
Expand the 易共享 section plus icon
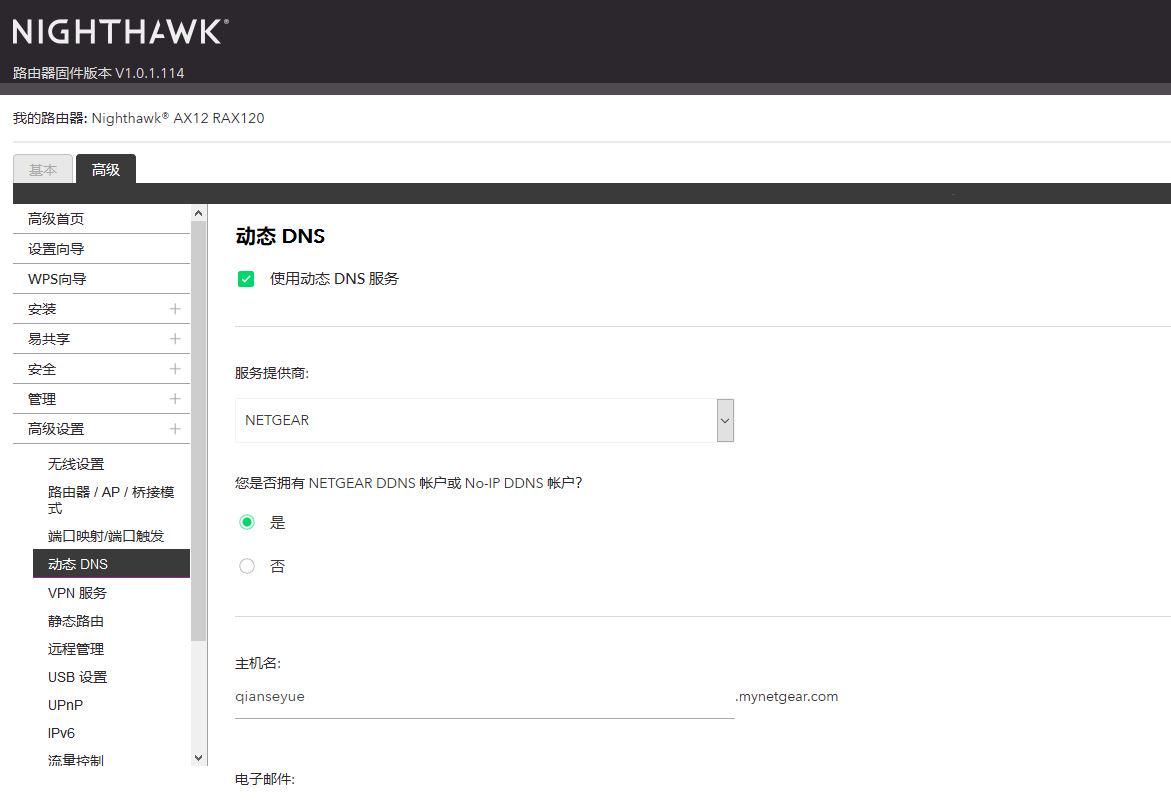point(175,339)
